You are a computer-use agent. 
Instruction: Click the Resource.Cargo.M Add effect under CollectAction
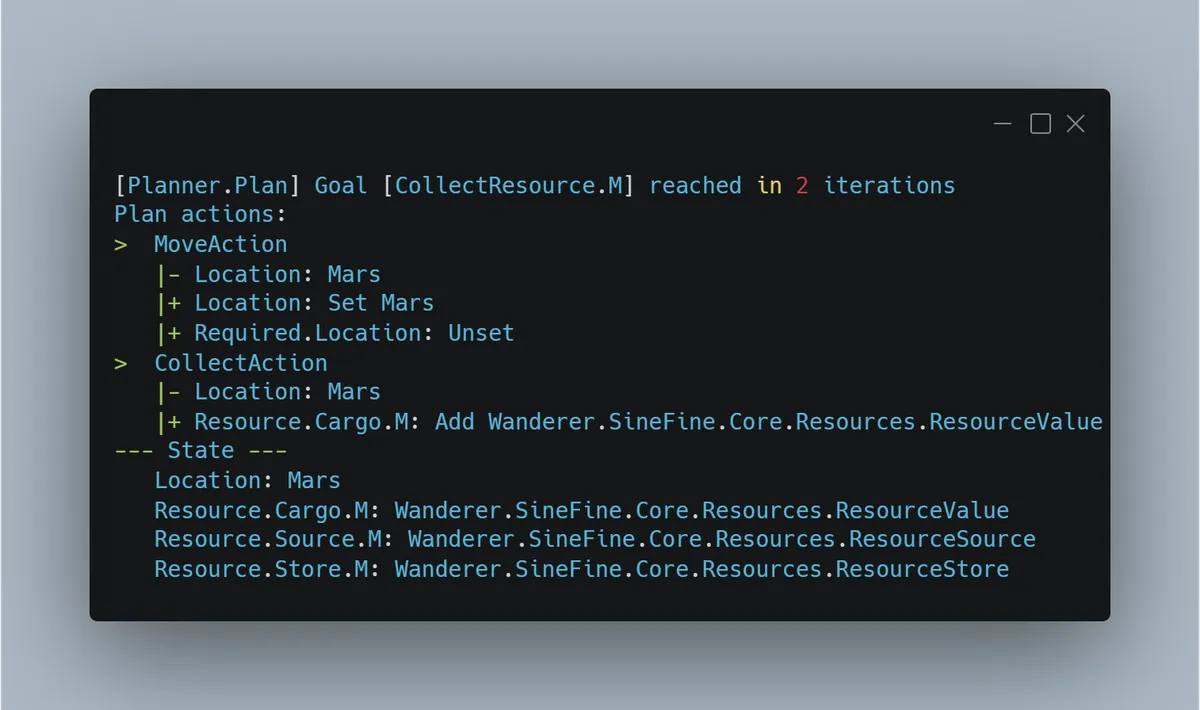pyautogui.click(x=647, y=422)
